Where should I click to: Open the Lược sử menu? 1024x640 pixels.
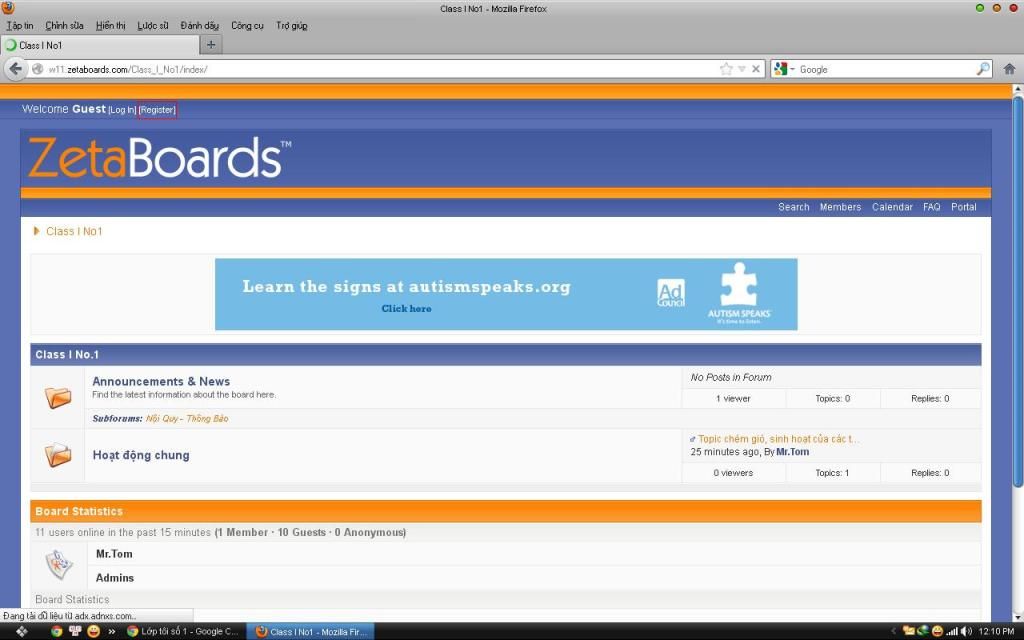(153, 25)
